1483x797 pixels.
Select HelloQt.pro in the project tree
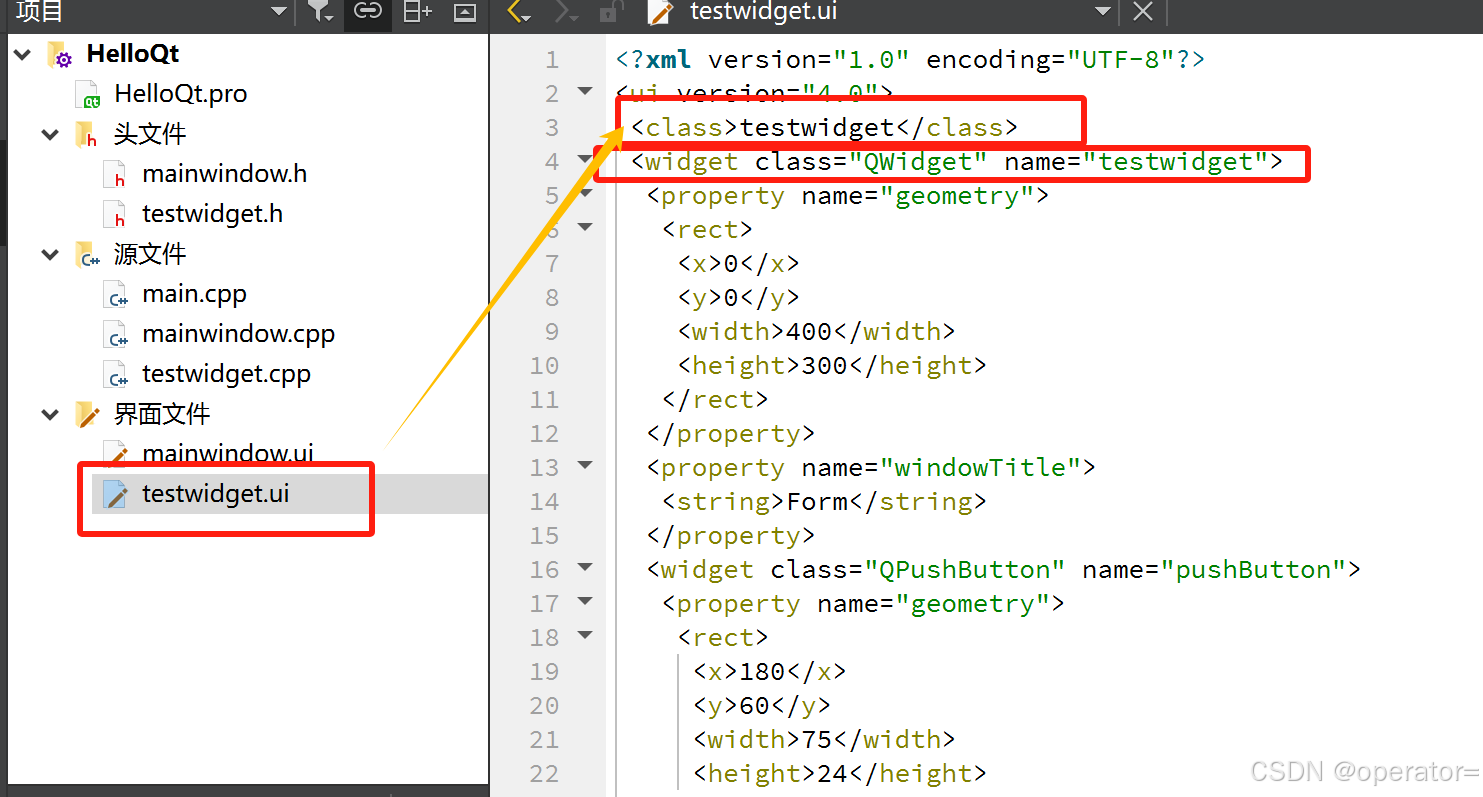coord(180,94)
